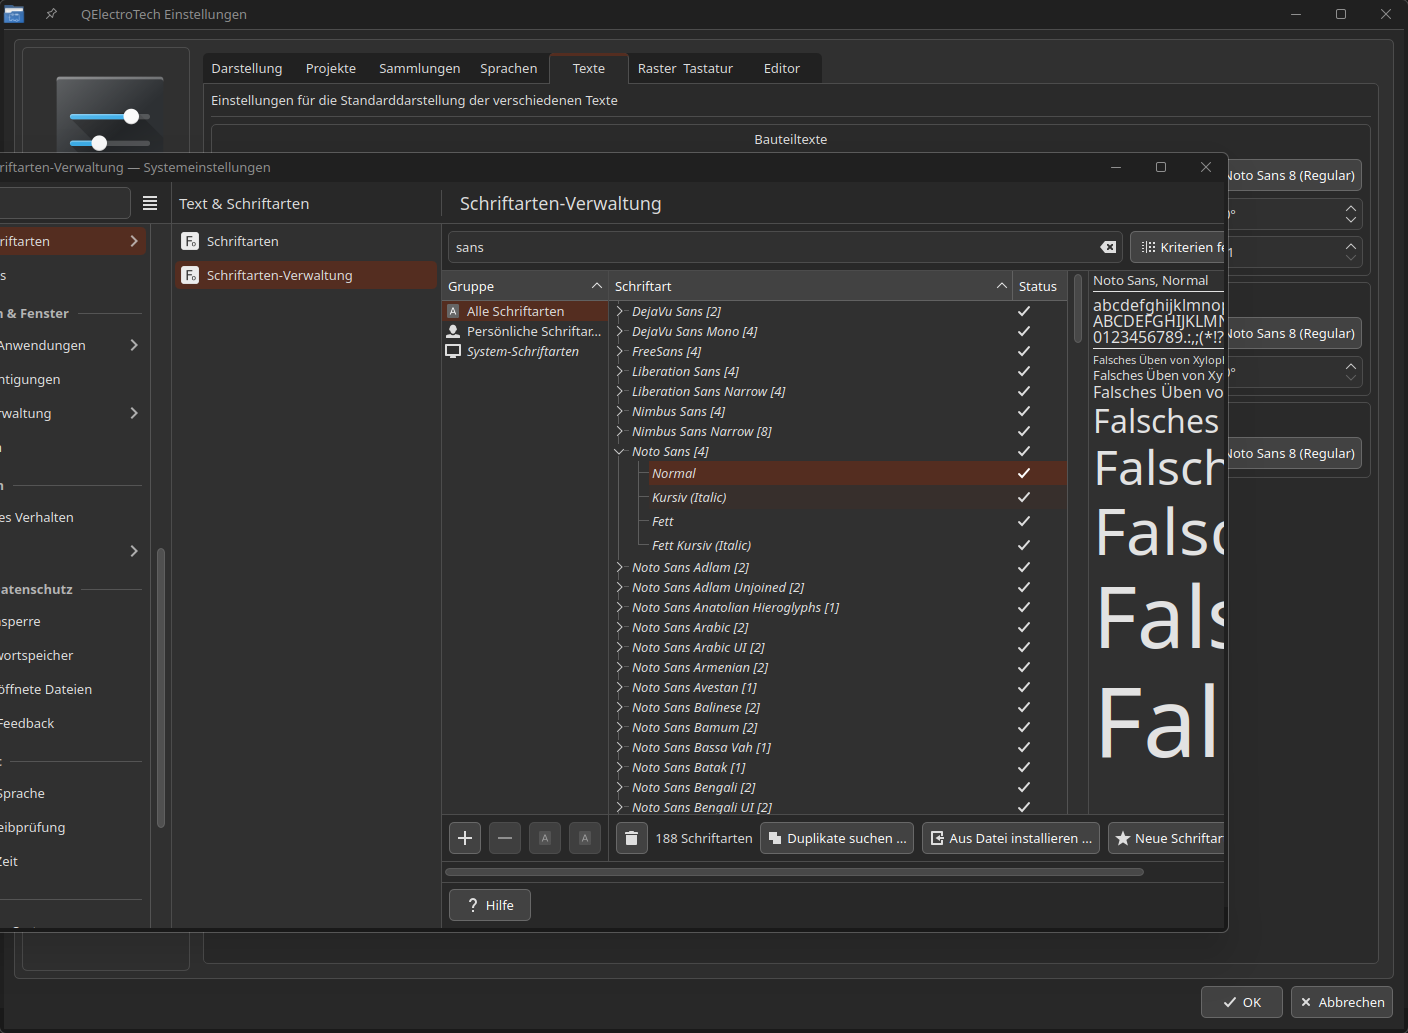1408x1033 pixels.
Task: Click the 'Schriftarten' module icon
Action: pos(190,241)
